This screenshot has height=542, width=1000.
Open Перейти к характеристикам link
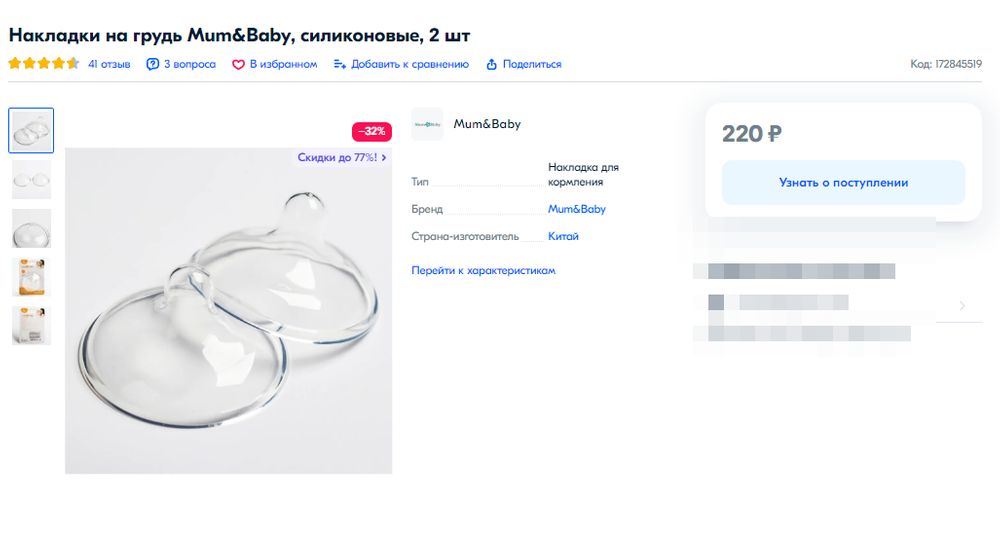click(483, 271)
